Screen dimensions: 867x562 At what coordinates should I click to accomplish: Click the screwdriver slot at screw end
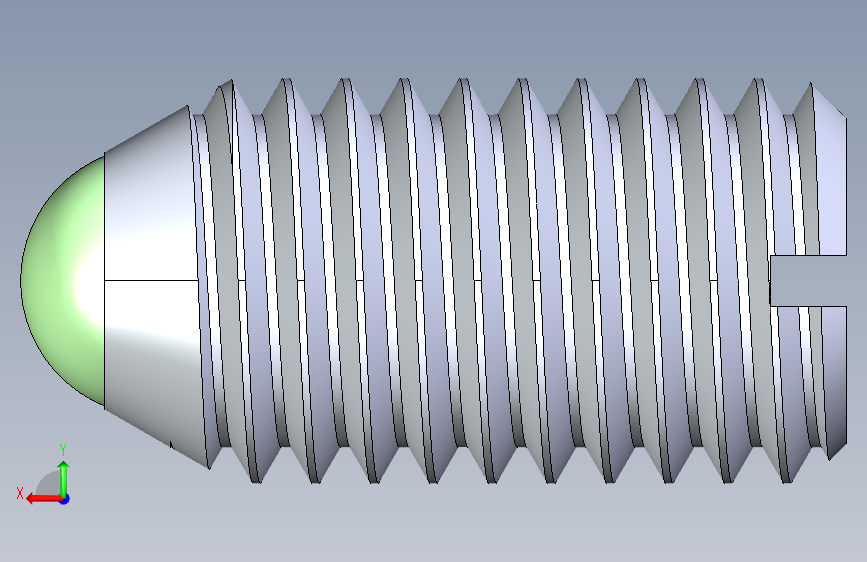pos(808,280)
